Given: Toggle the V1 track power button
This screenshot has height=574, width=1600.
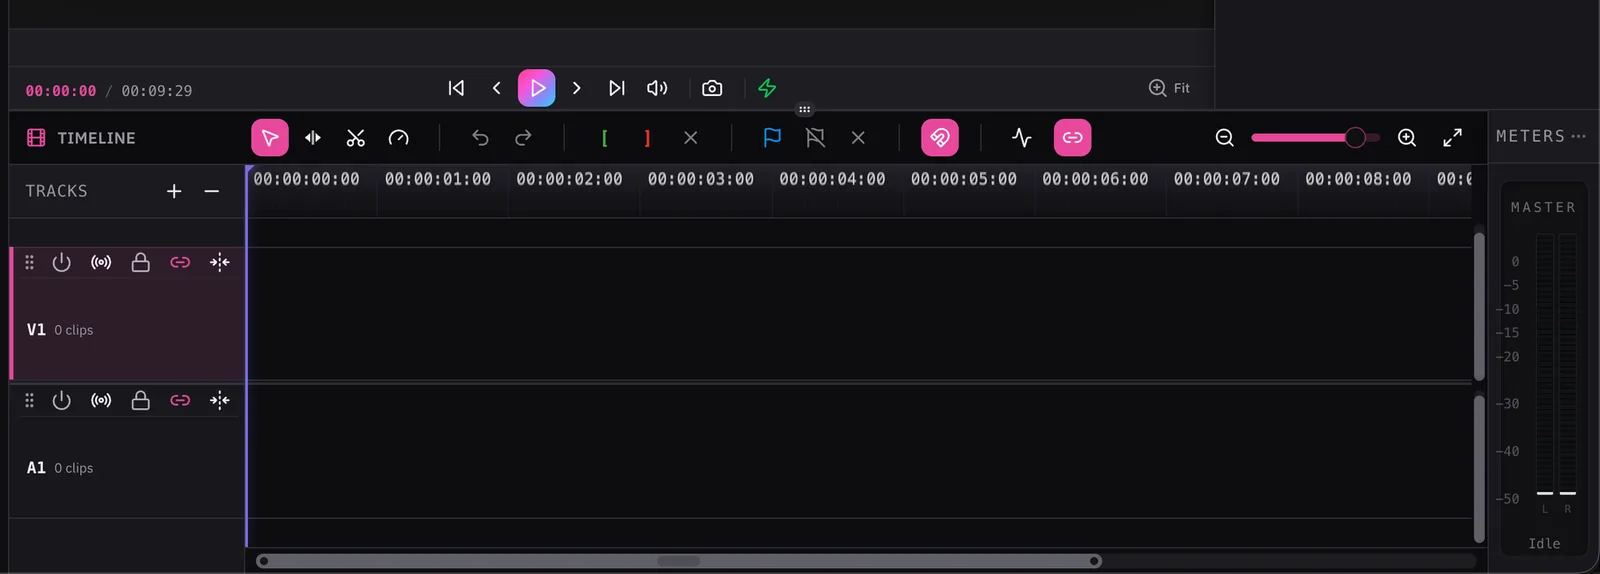Looking at the screenshot, I should [62, 262].
